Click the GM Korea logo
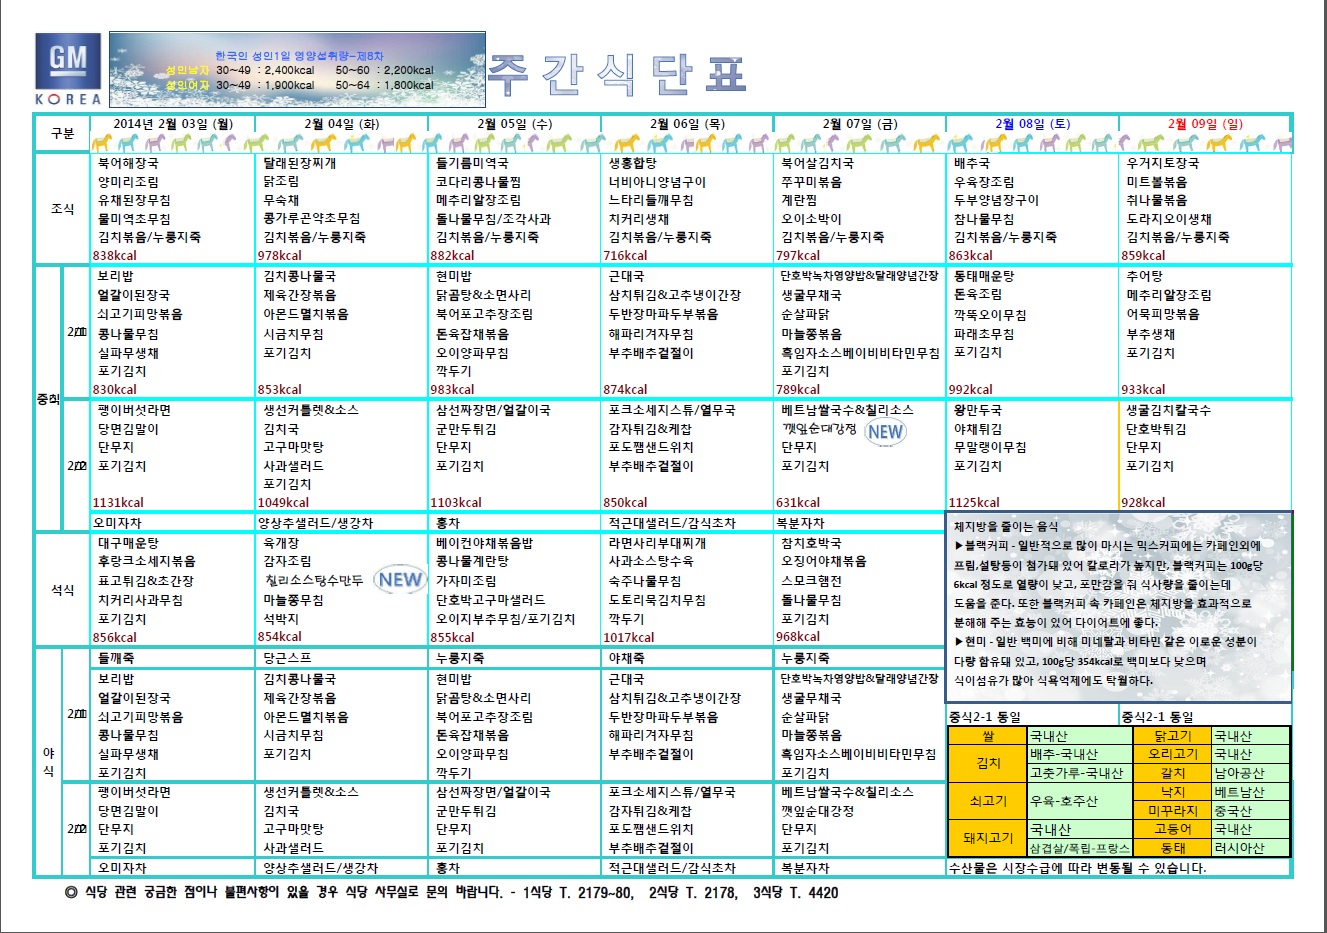This screenshot has height=933, width=1327. pyautogui.click(x=68, y=68)
